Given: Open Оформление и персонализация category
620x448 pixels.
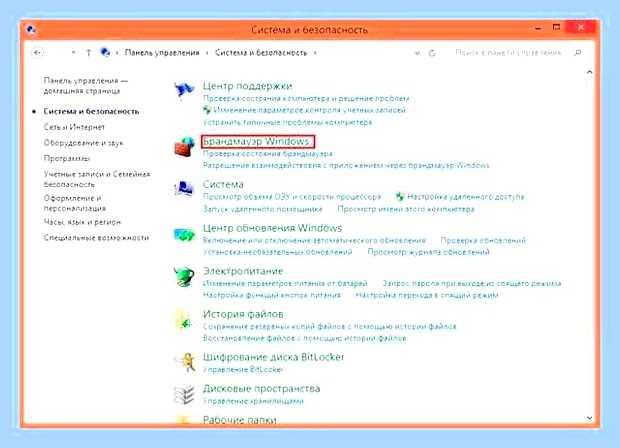Looking at the screenshot, I should [75, 203].
